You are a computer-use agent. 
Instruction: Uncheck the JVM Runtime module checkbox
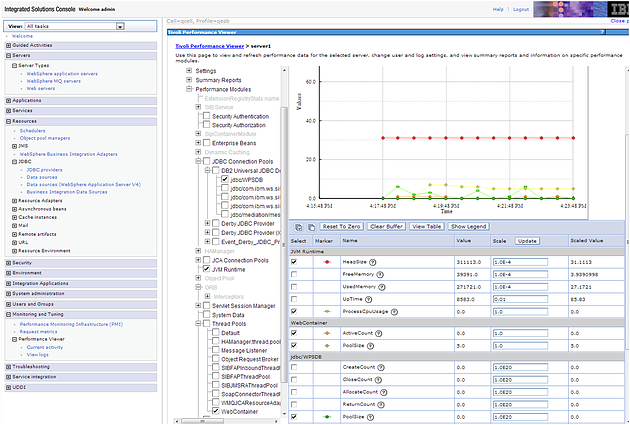(206, 270)
